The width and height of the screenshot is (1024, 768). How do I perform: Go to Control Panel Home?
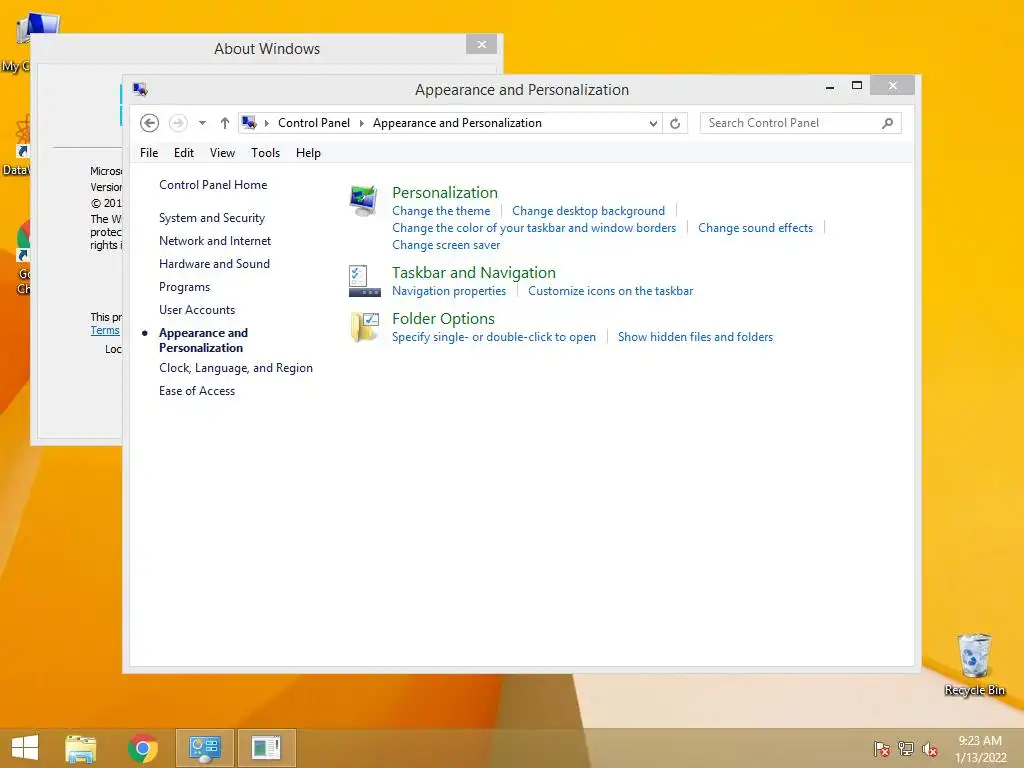click(x=213, y=185)
